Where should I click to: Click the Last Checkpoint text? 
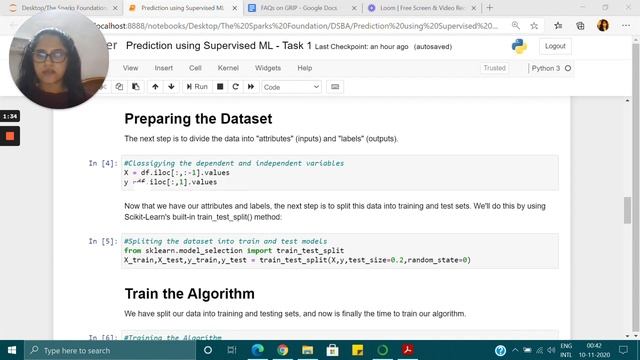coord(362,47)
